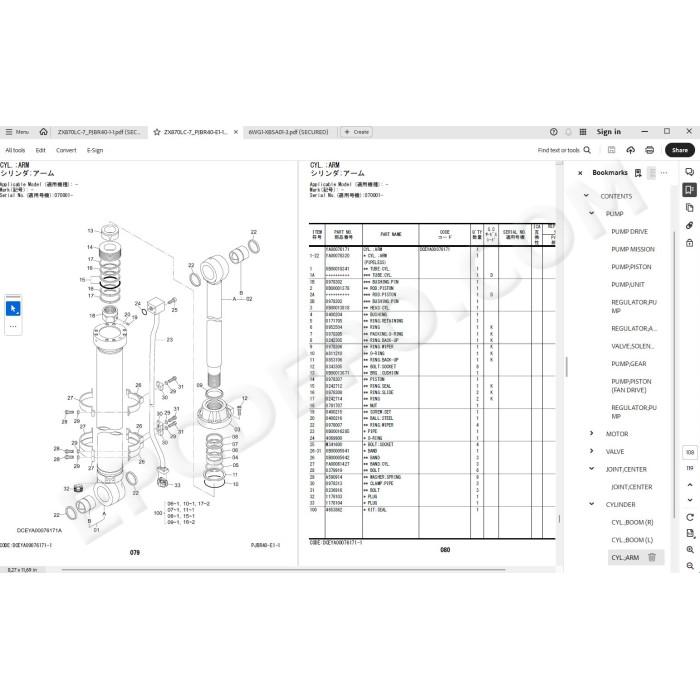Open the PUMP;GEAR bookmark
The image size is (700, 700).
tap(629, 364)
